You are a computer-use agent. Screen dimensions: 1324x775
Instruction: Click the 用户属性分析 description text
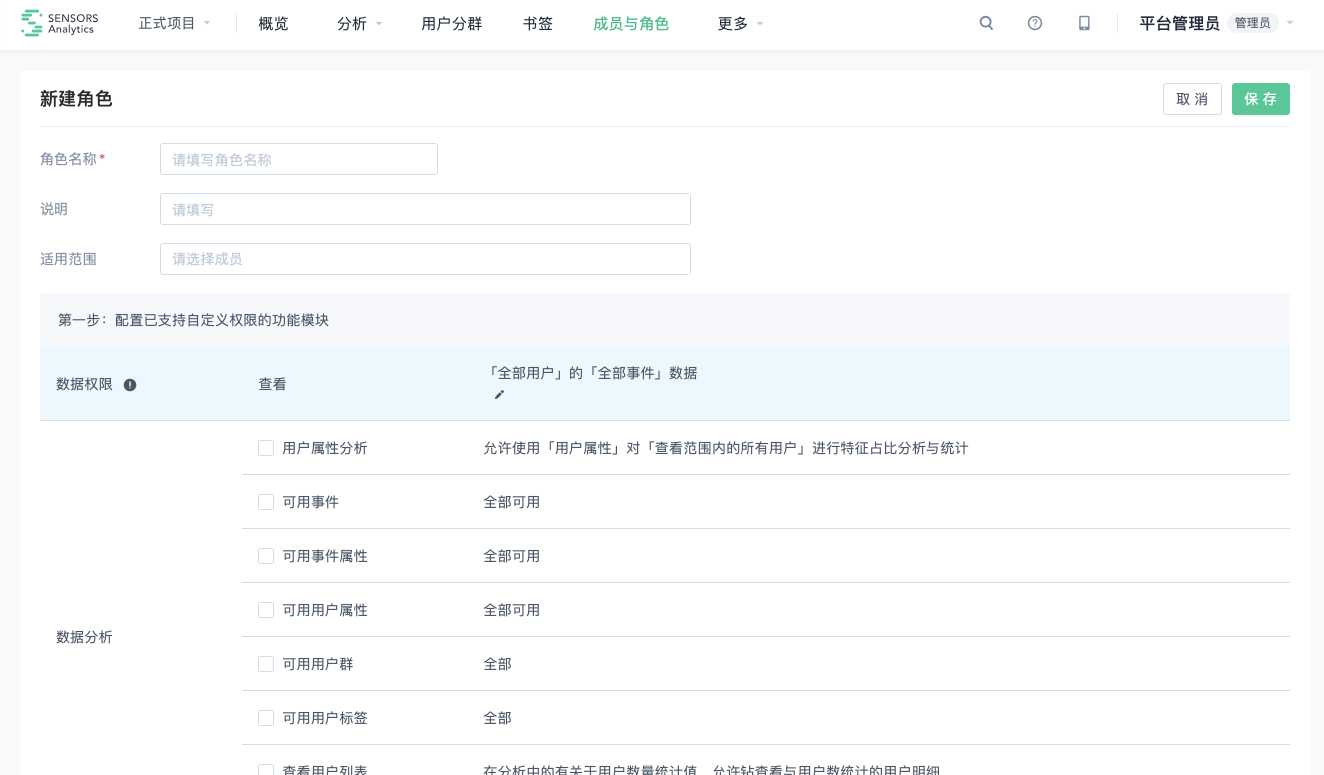[726, 448]
